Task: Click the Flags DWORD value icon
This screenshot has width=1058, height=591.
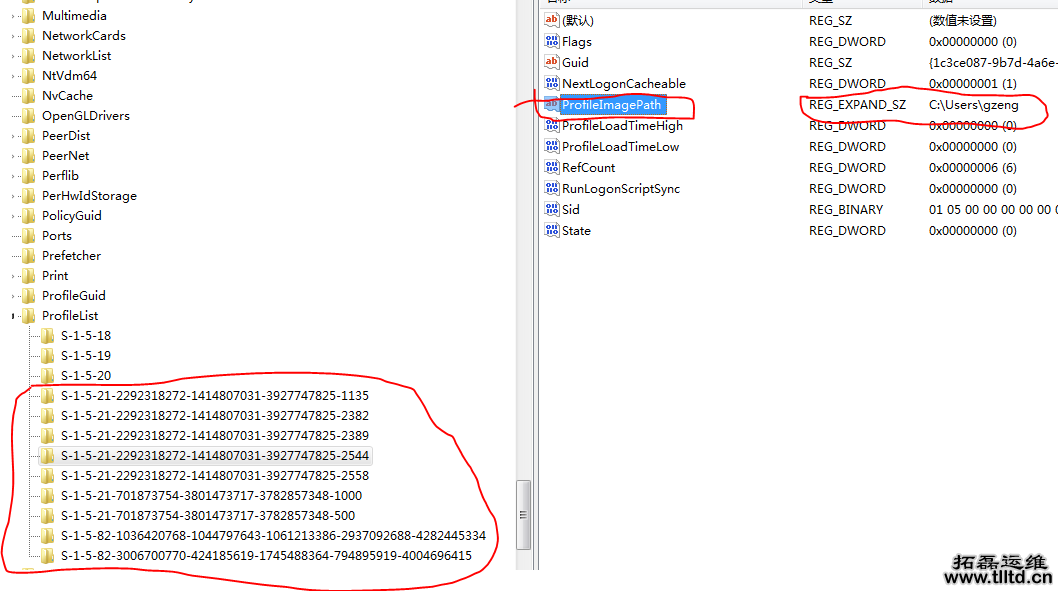Action: pyautogui.click(x=552, y=42)
